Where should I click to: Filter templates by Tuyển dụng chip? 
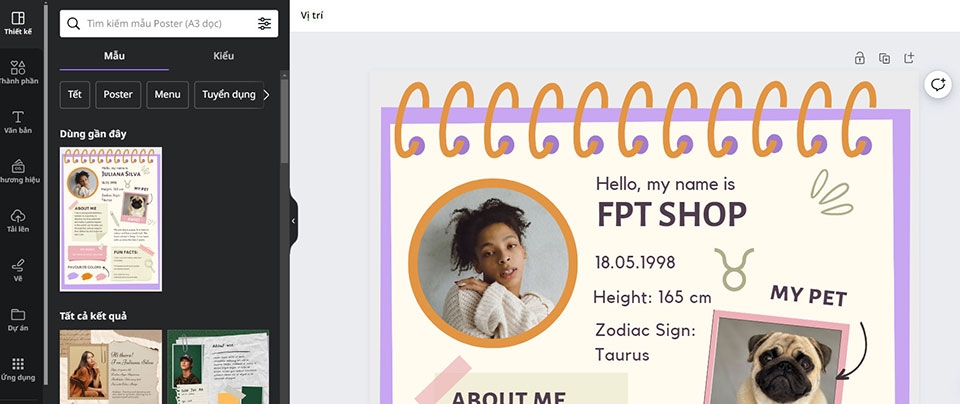(229, 95)
